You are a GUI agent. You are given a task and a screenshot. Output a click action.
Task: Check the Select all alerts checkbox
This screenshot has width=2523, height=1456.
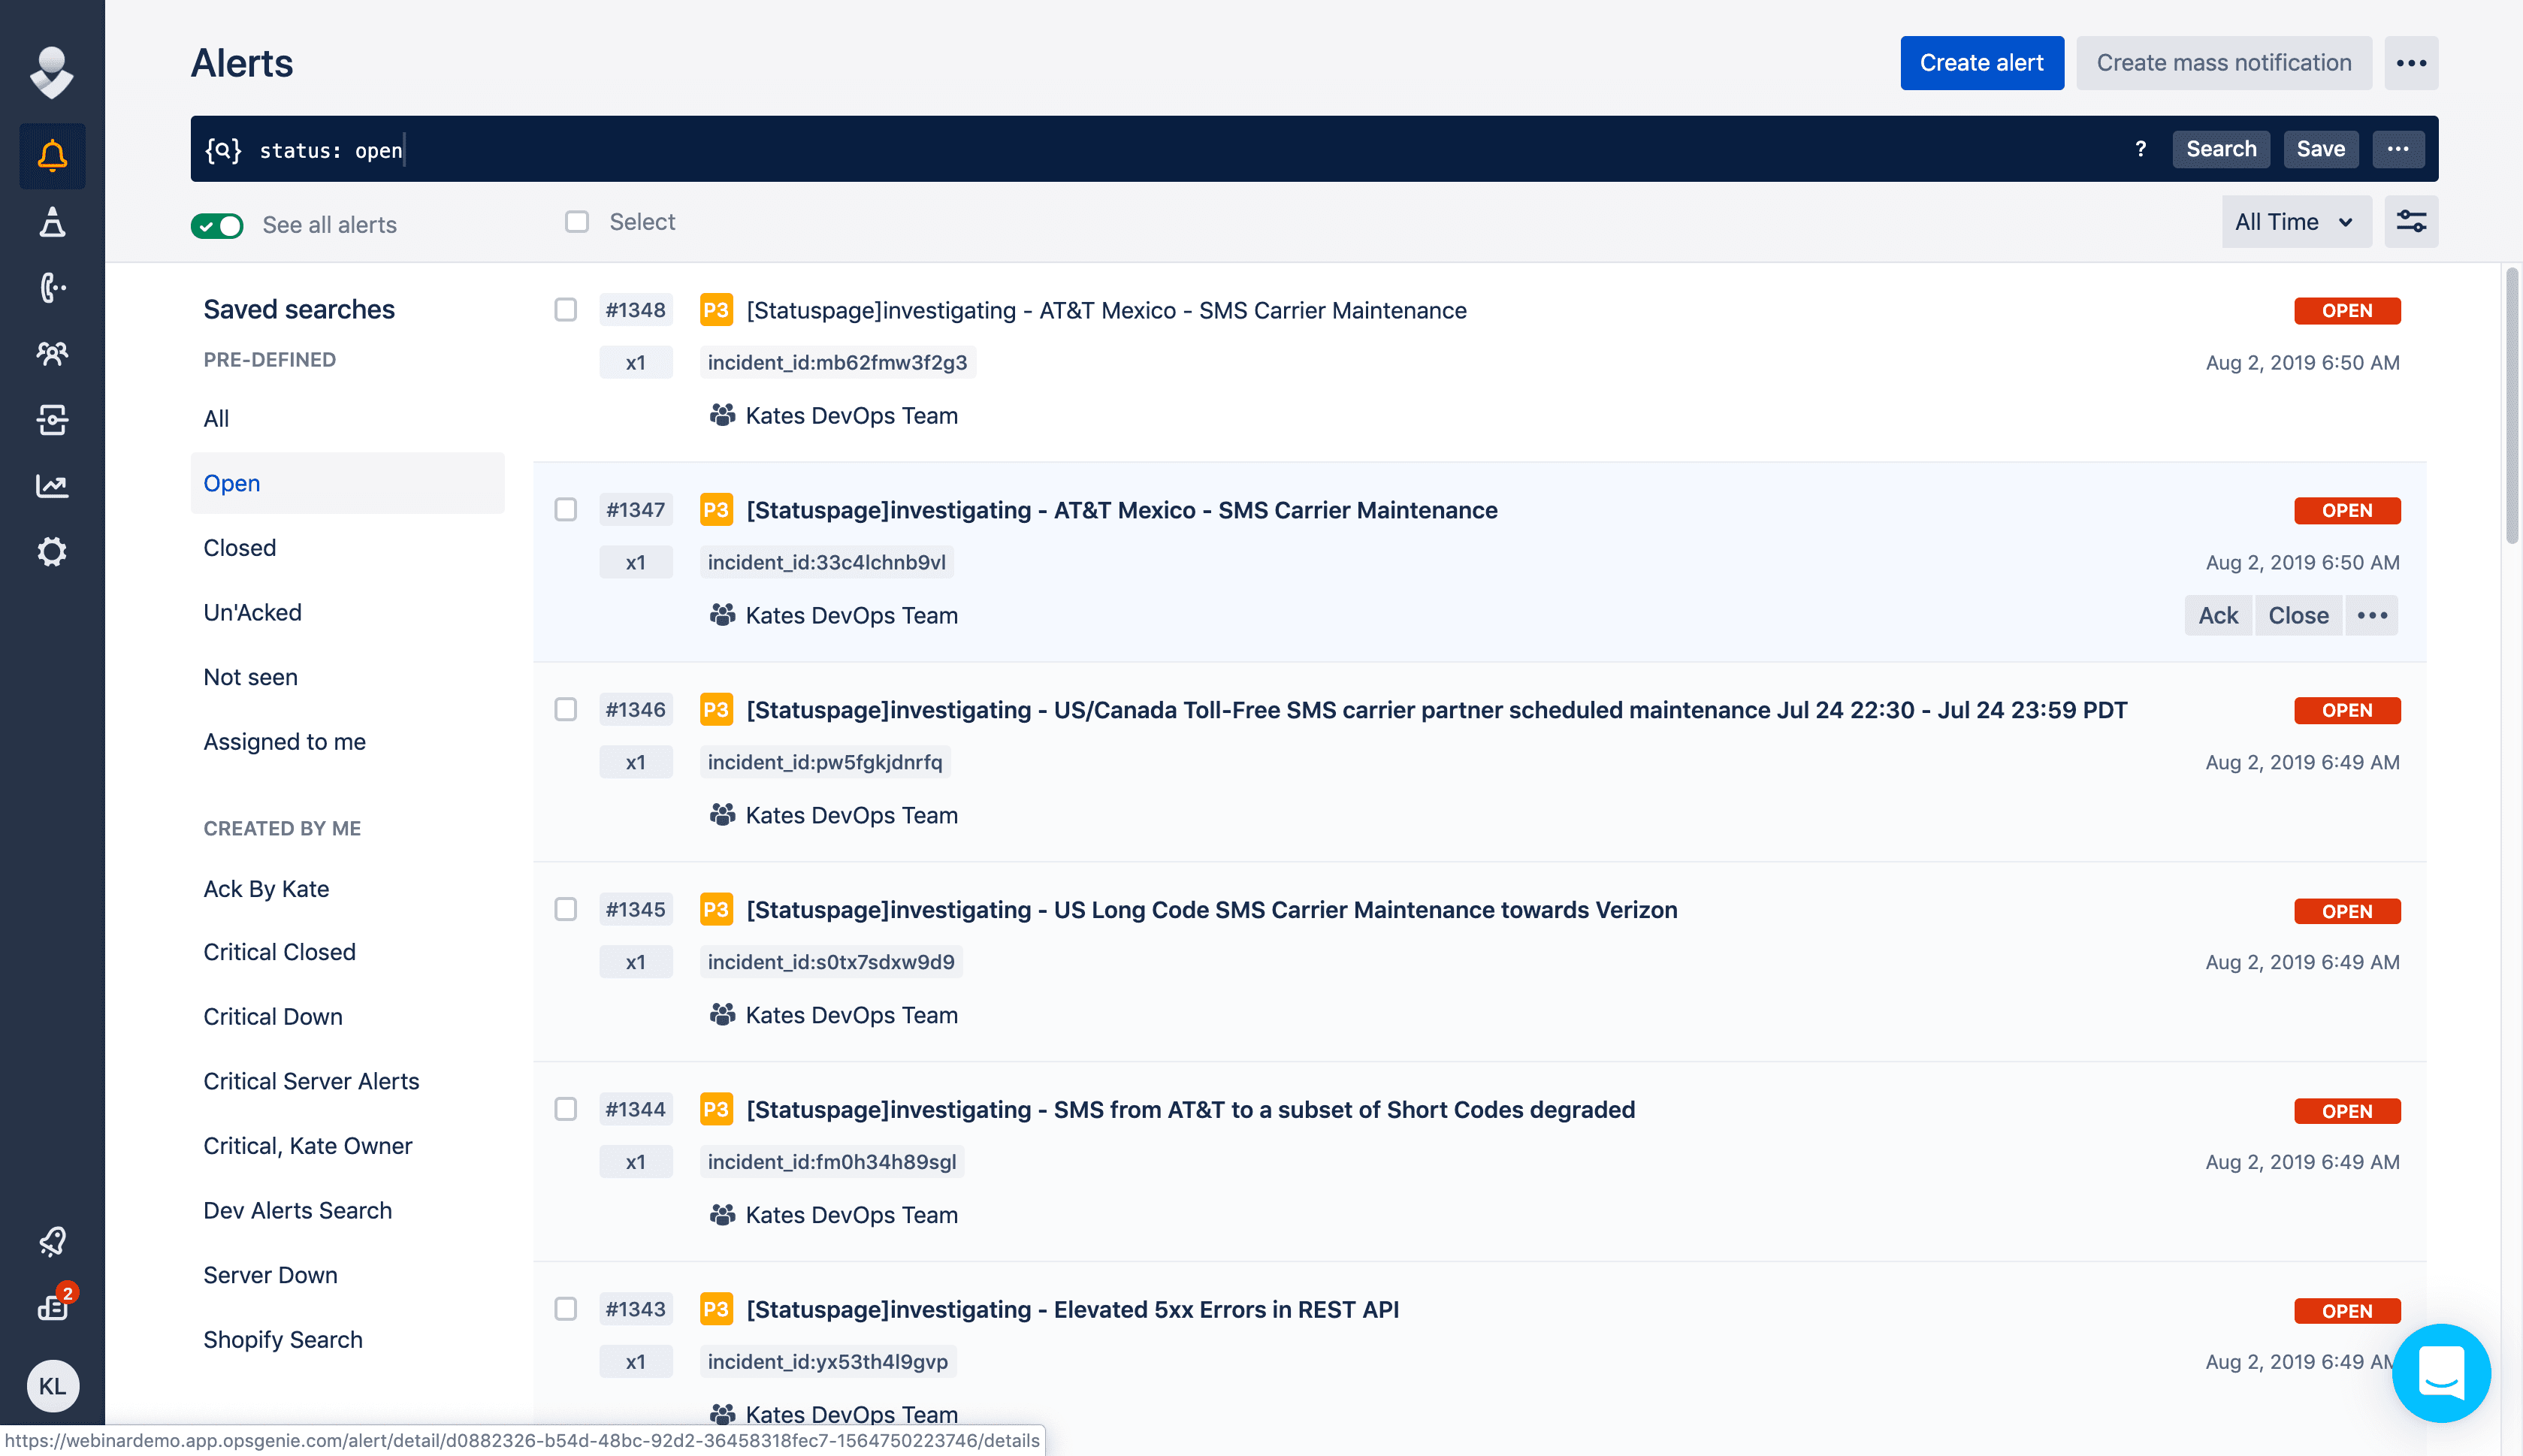pyautogui.click(x=577, y=222)
